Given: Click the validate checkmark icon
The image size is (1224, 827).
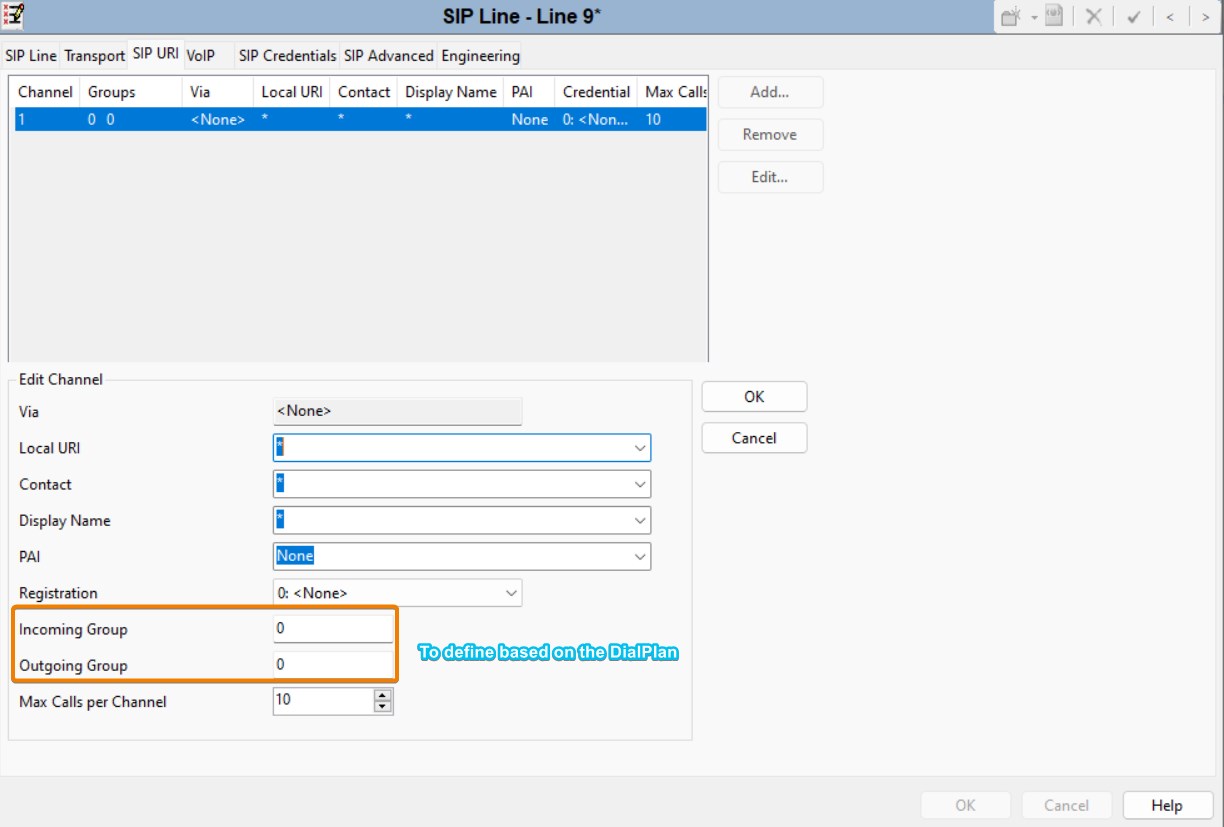Looking at the screenshot, I should pyautogui.click(x=1133, y=17).
